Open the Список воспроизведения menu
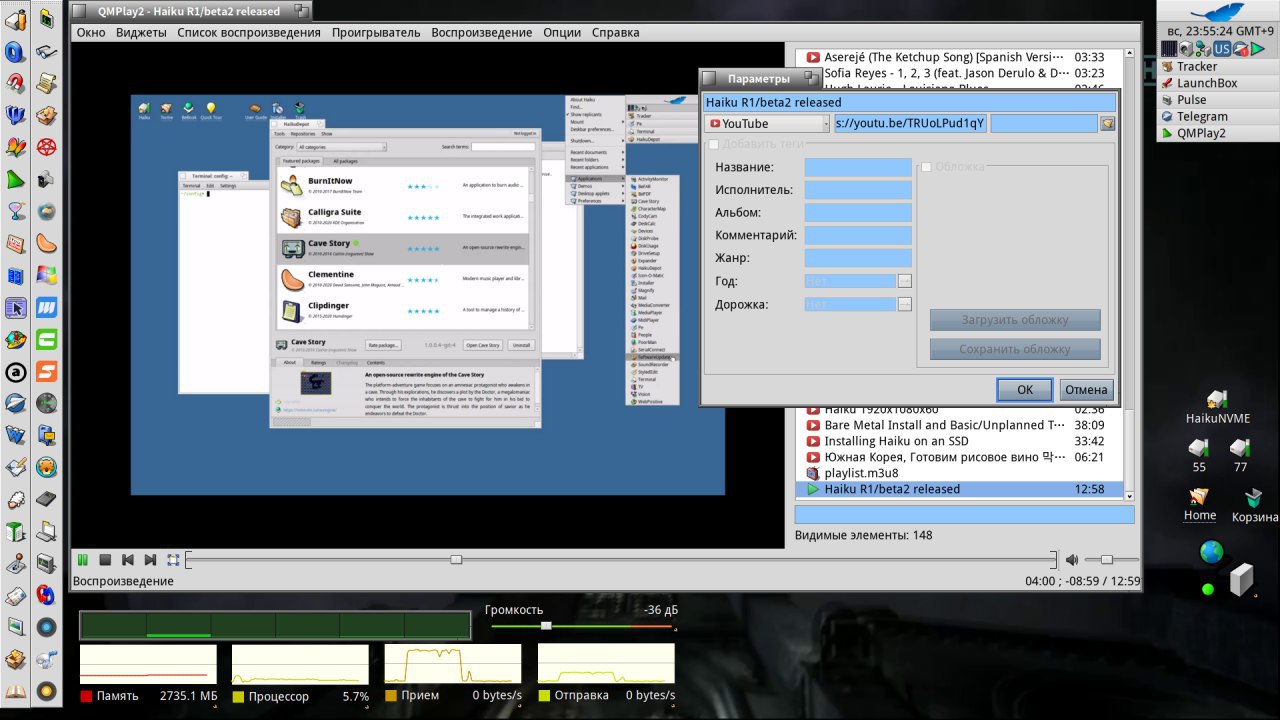The image size is (1280, 720). point(249,32)
